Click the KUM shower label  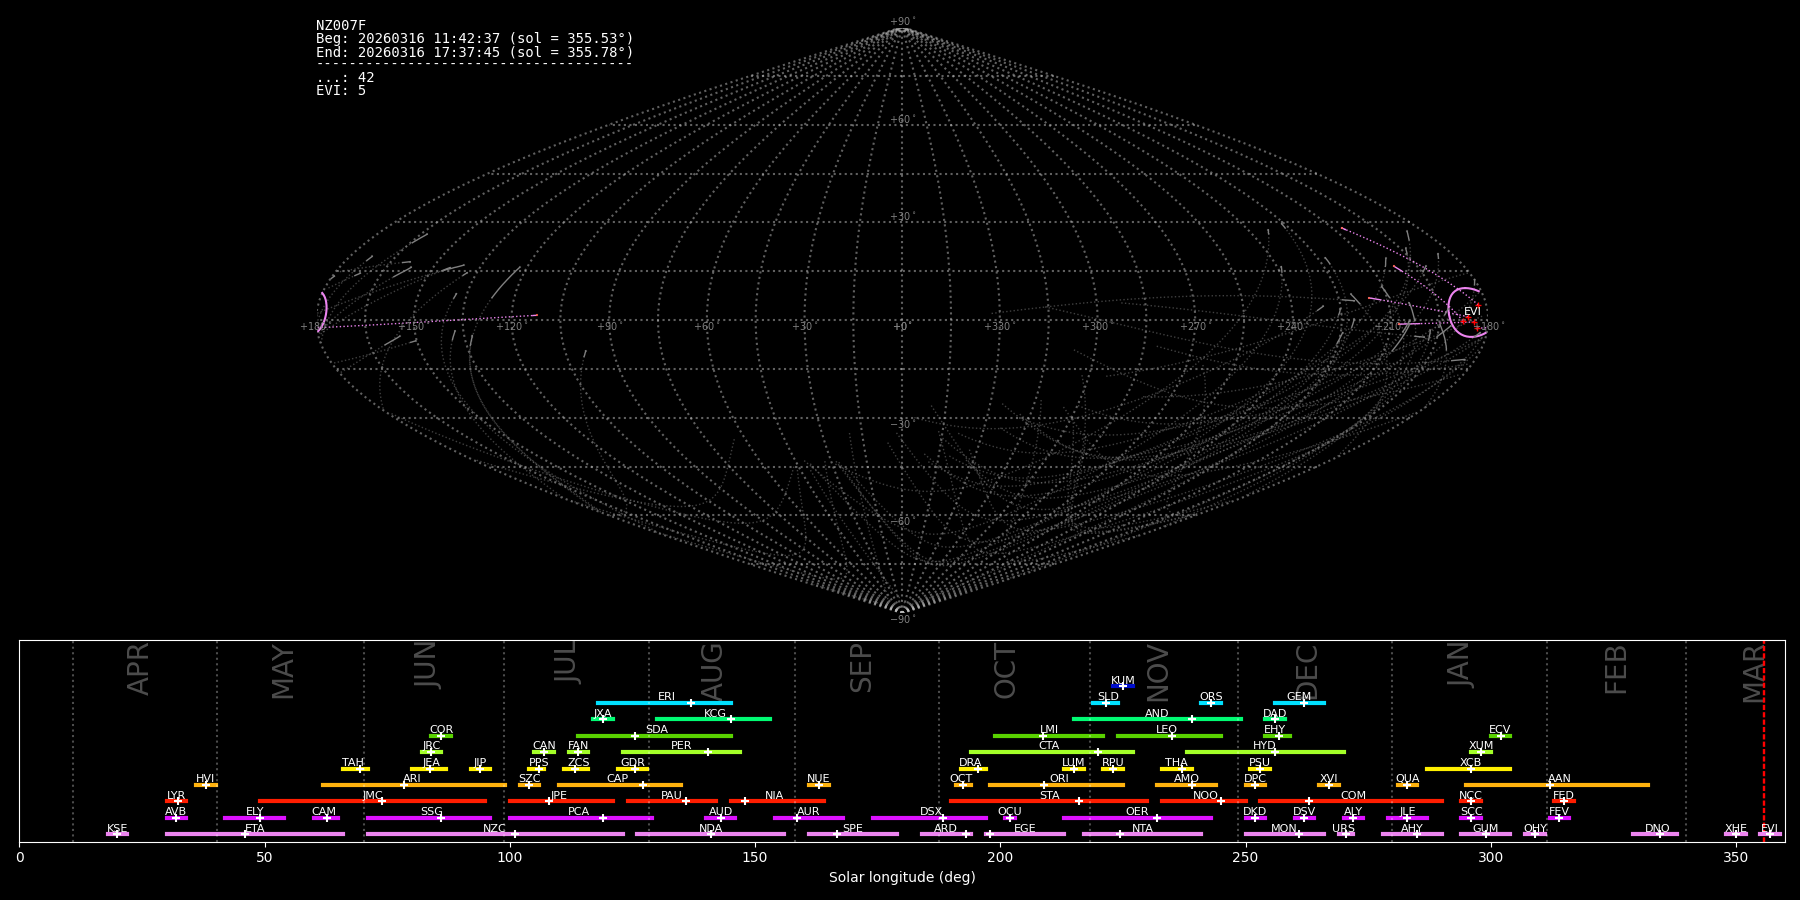(1123, 681)
